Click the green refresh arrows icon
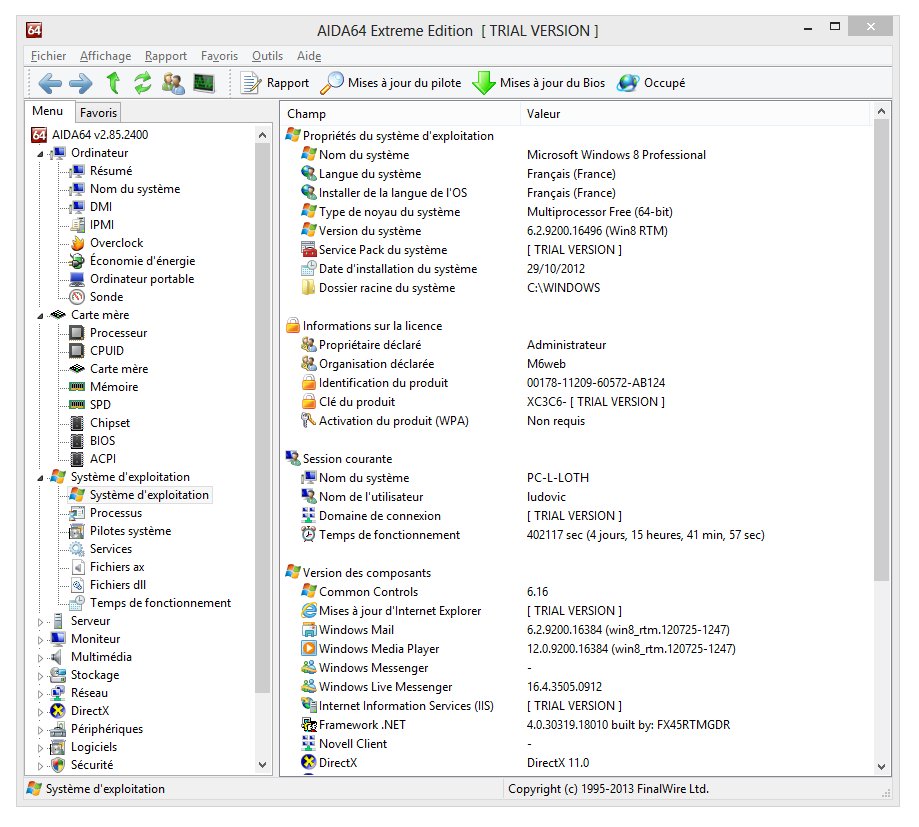This screenshot has width=919, height=827. click(x=142, y=83)
